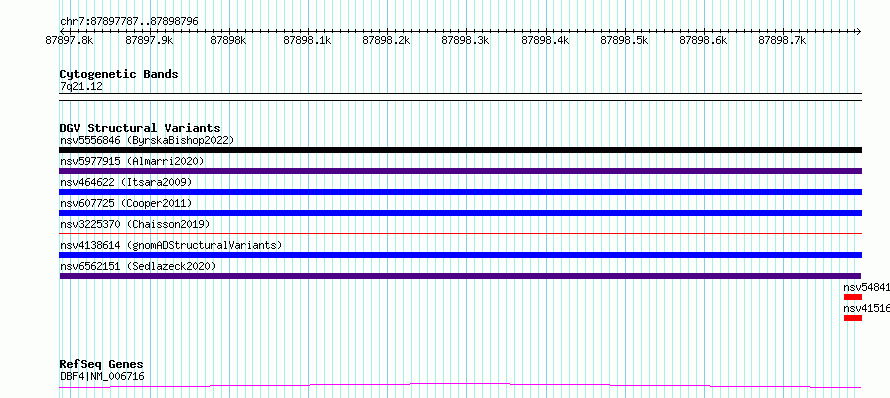The image size is (890, 398).
Task: Click the ruler's left arrow end
Action: (x=62, y=31)
